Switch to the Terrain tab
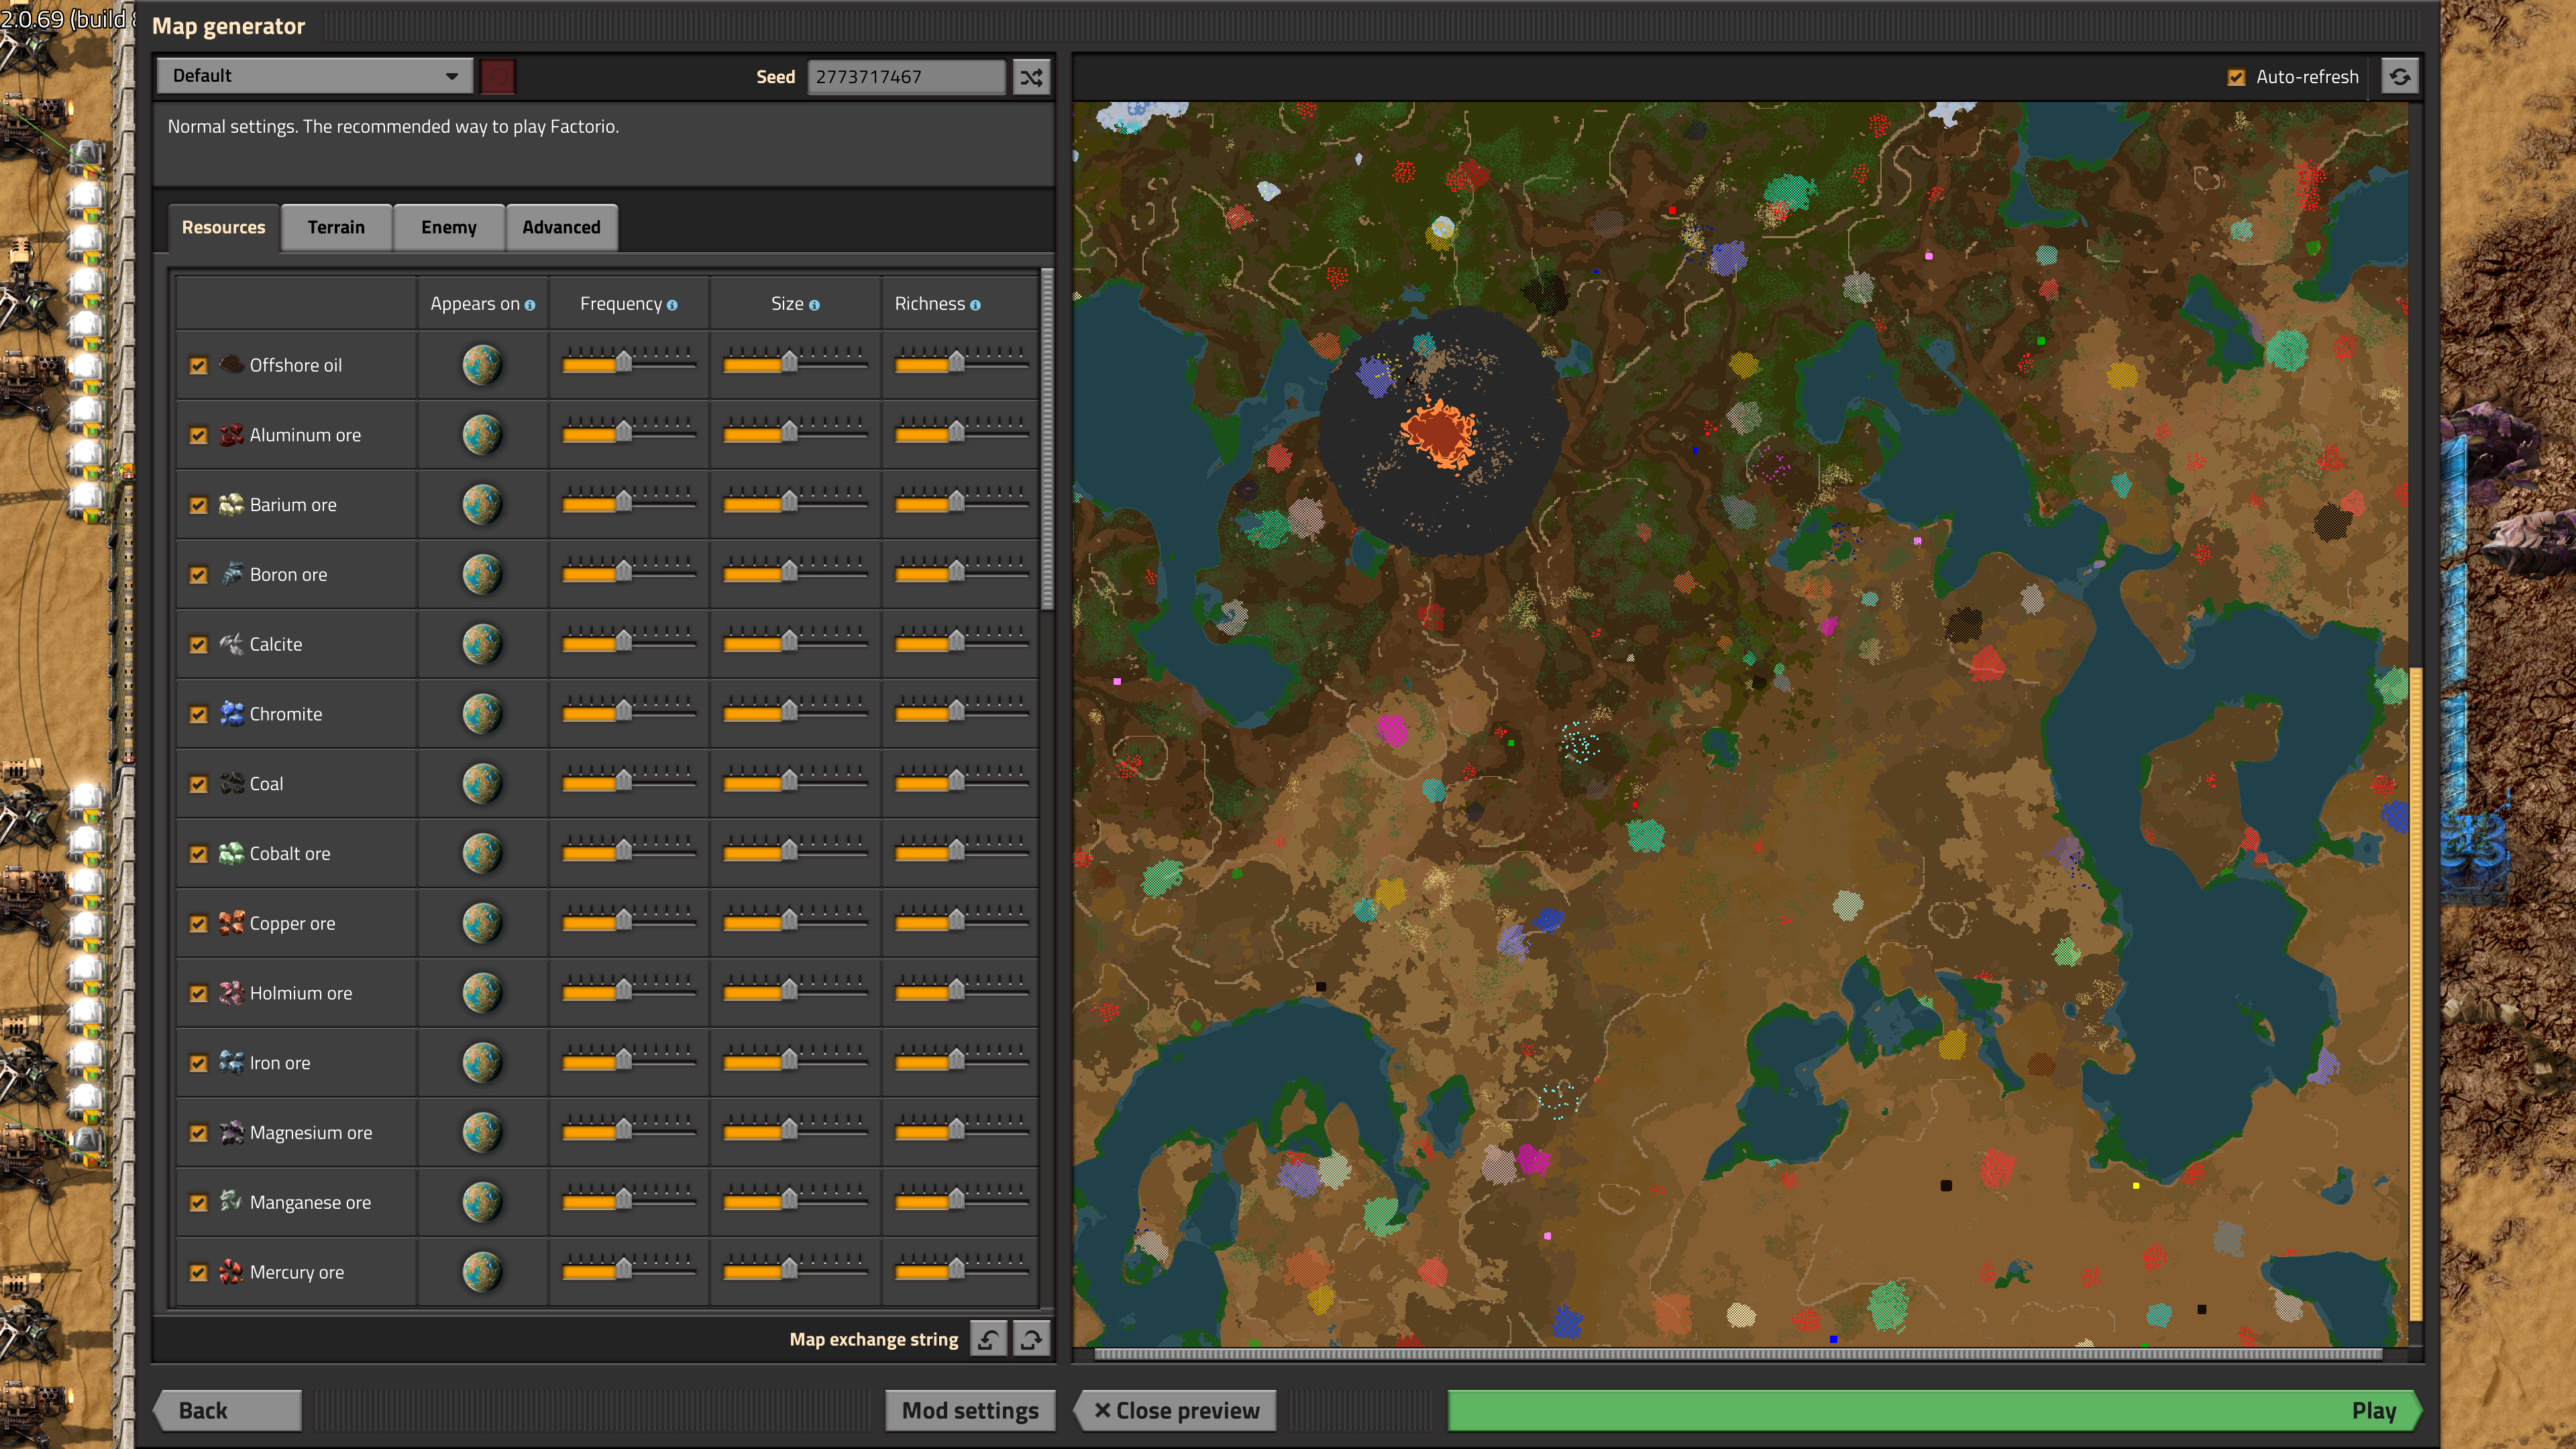This screenshot has height=1449, width=2576. [x=336, y=227]
